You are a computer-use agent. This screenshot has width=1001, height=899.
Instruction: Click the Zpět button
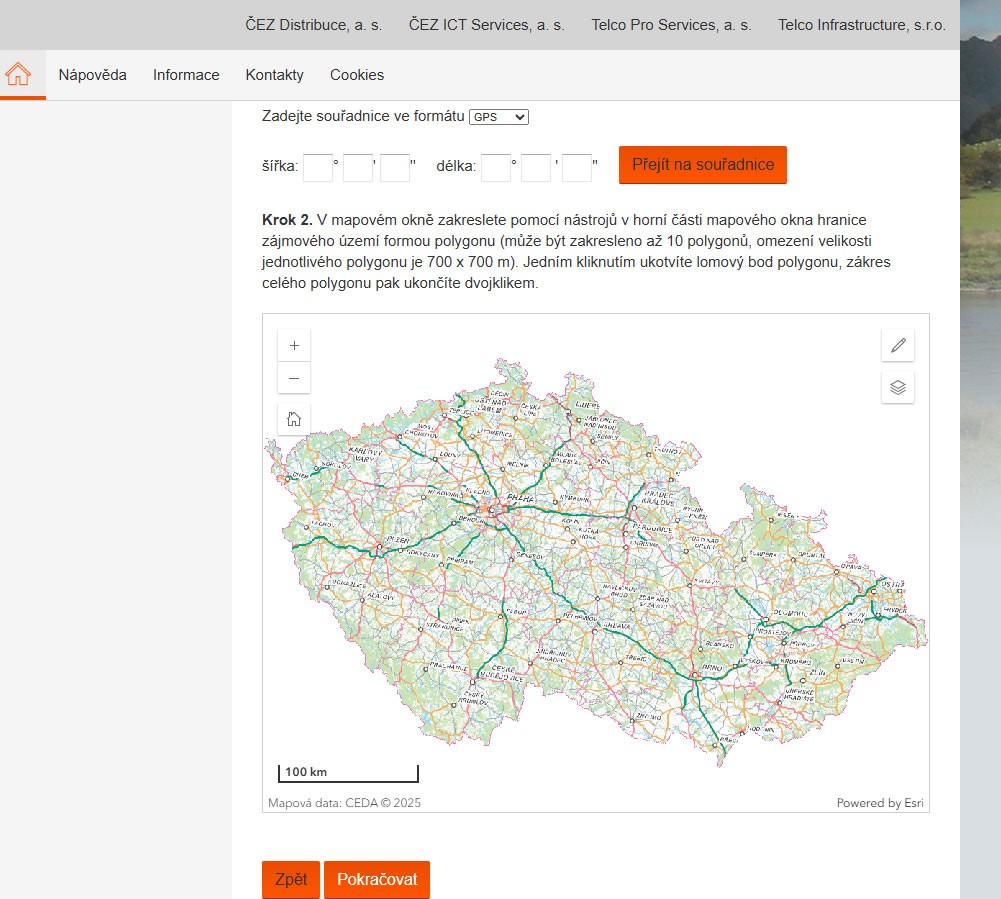click(x=291, y=880)
